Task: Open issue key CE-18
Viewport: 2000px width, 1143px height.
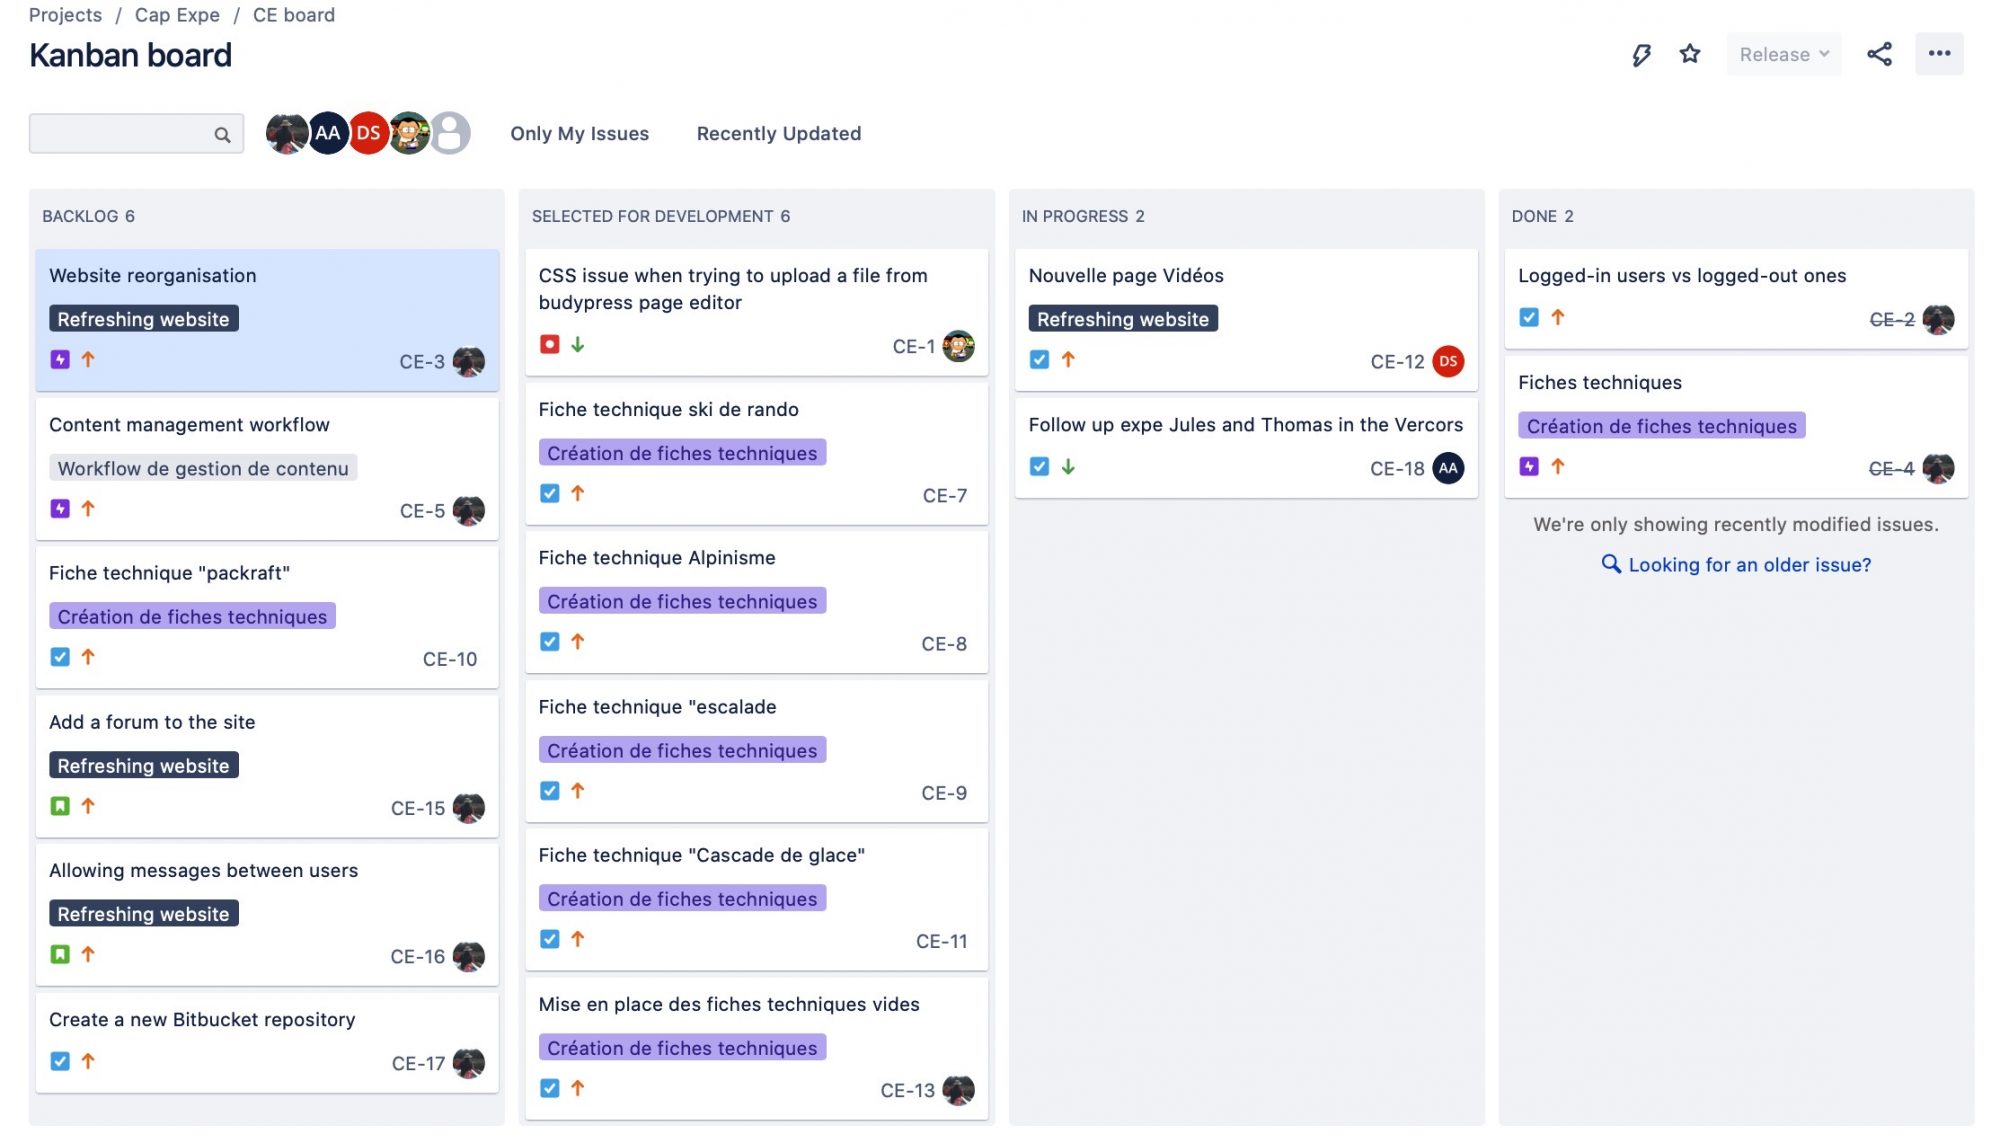Action: click(x=1397, y=468)
